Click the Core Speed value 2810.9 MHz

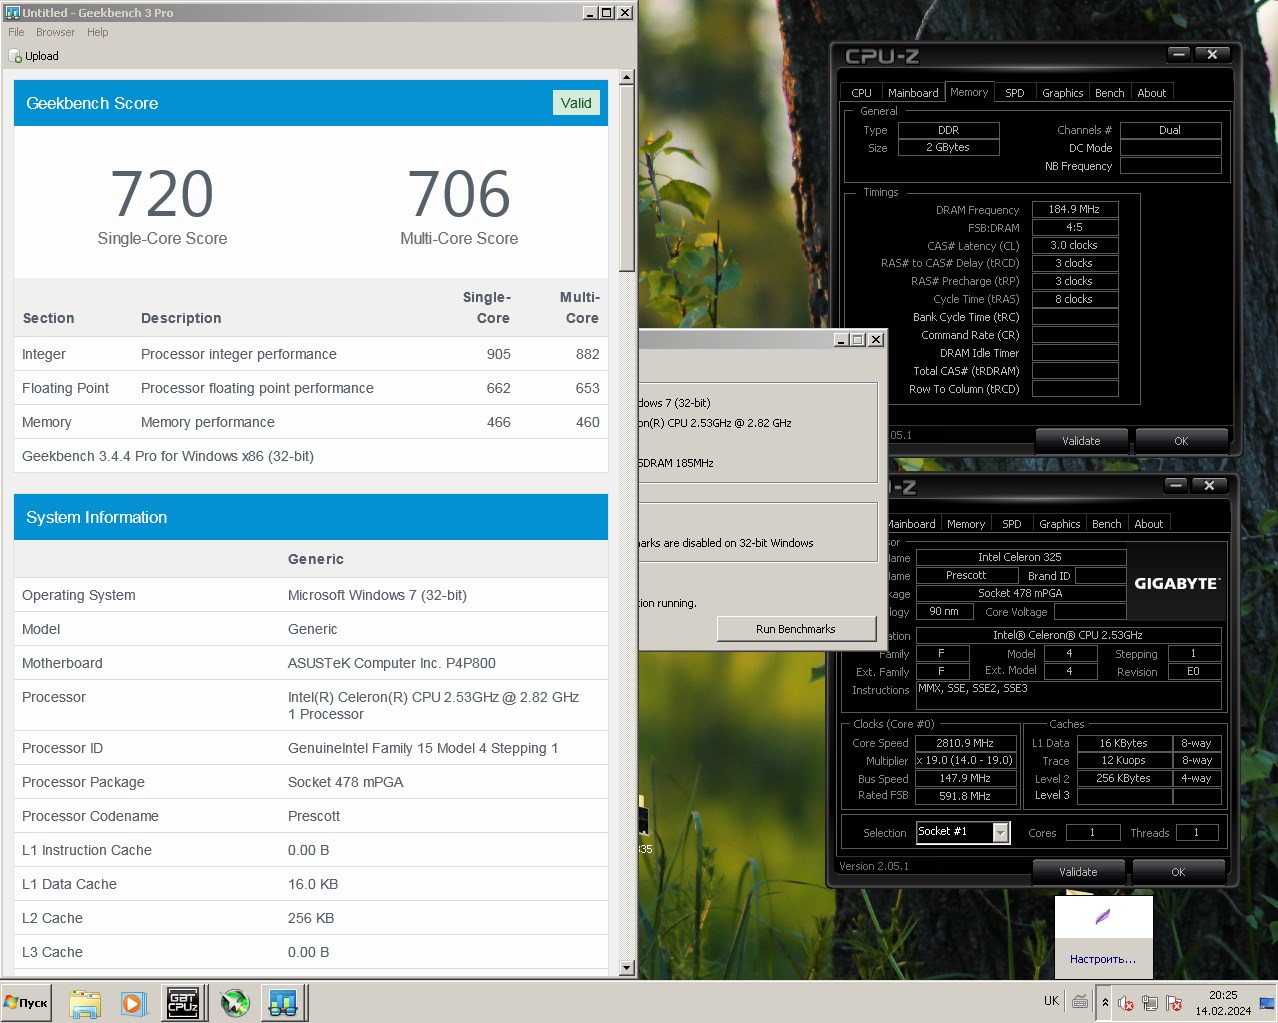[x=965, y=743]
